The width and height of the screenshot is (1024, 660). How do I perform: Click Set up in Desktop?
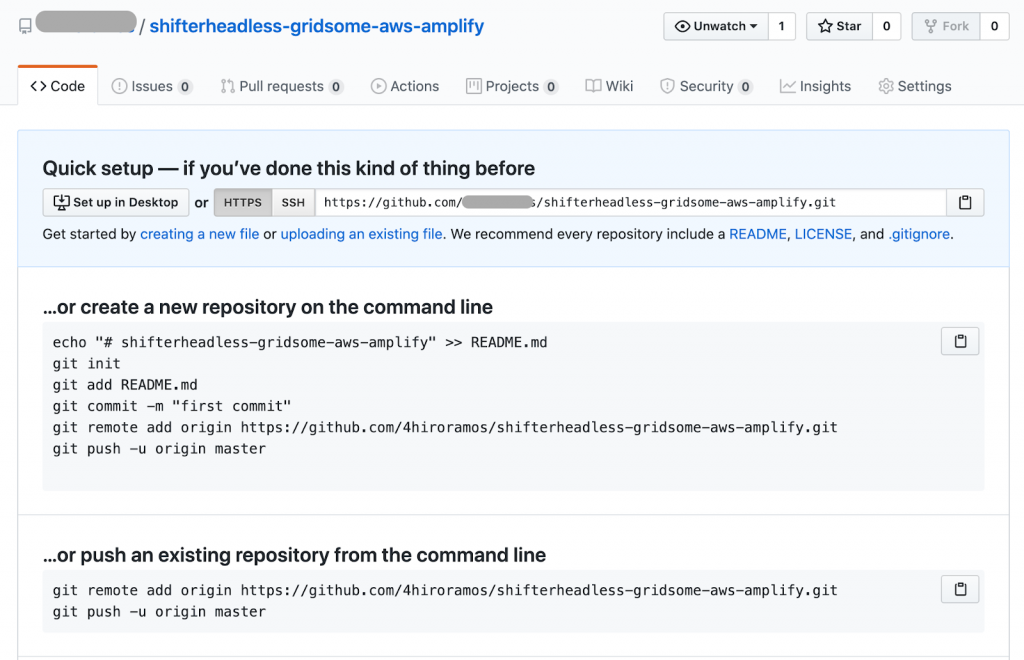click(116, 202)
